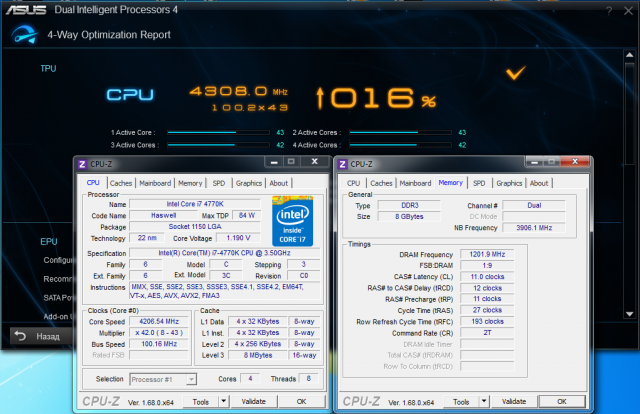640x414 pixels.
Task: Click the memory Type DDR3 value
Action: 409,205
